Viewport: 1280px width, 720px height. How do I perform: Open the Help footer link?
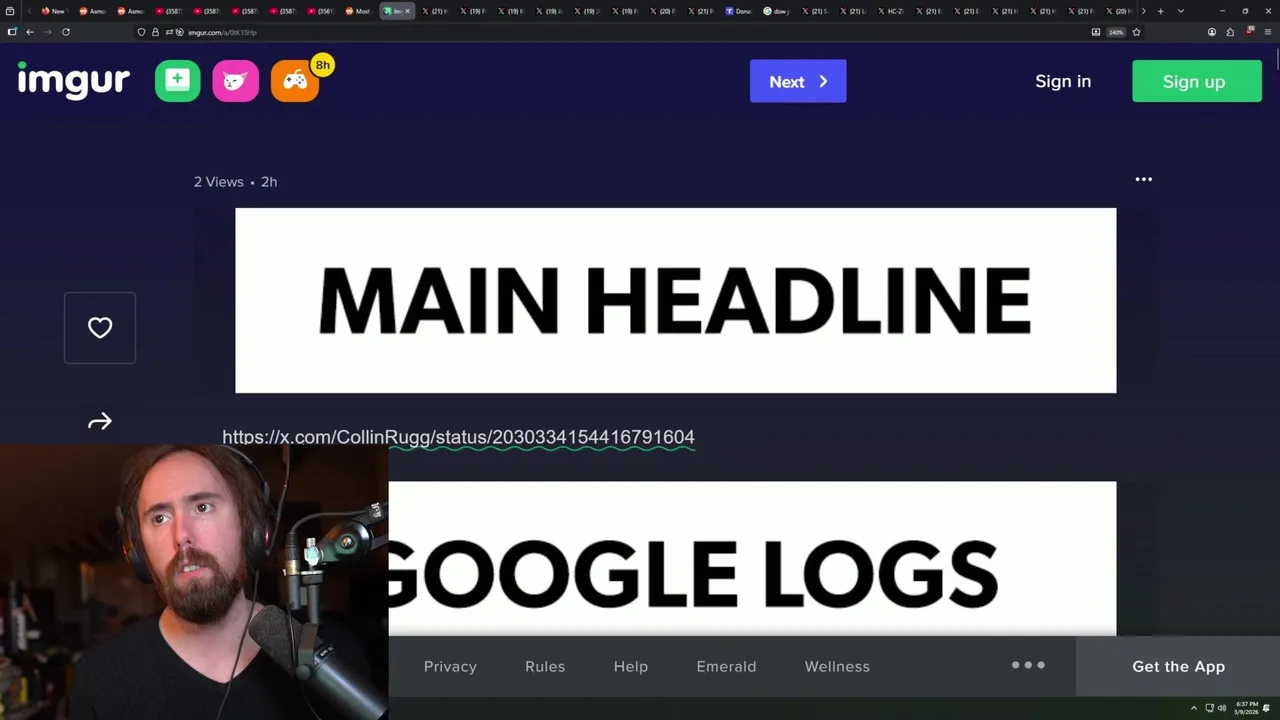(631, 666)
